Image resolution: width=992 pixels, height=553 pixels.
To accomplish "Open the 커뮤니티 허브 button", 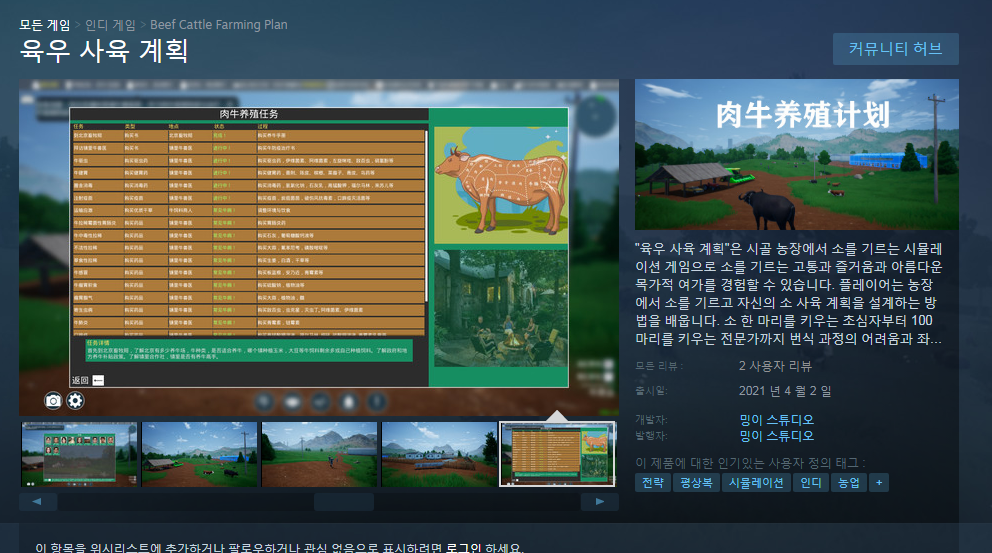I will pos(895,49).
